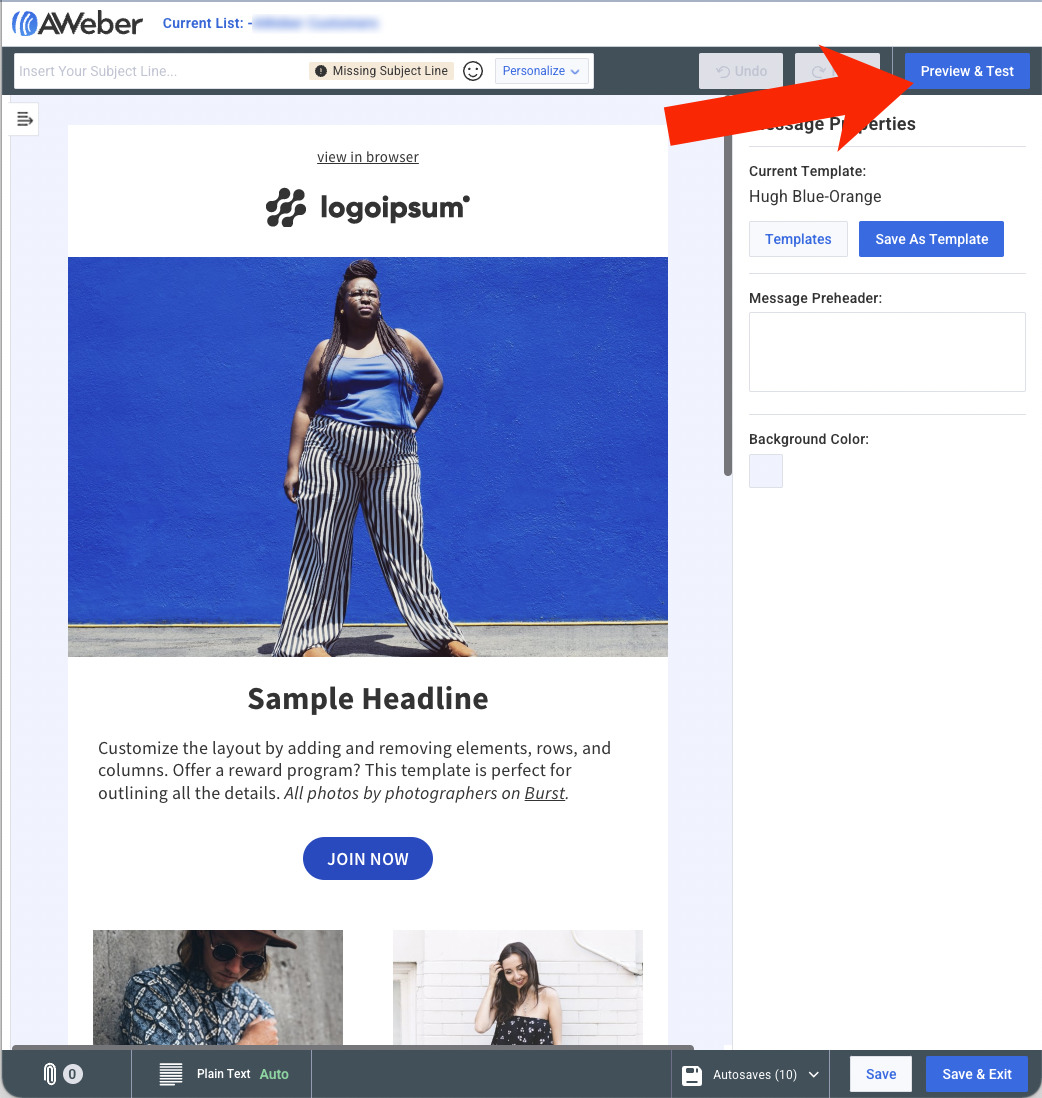
Task: Click the Preview & Test button
Action: point(967,70)
